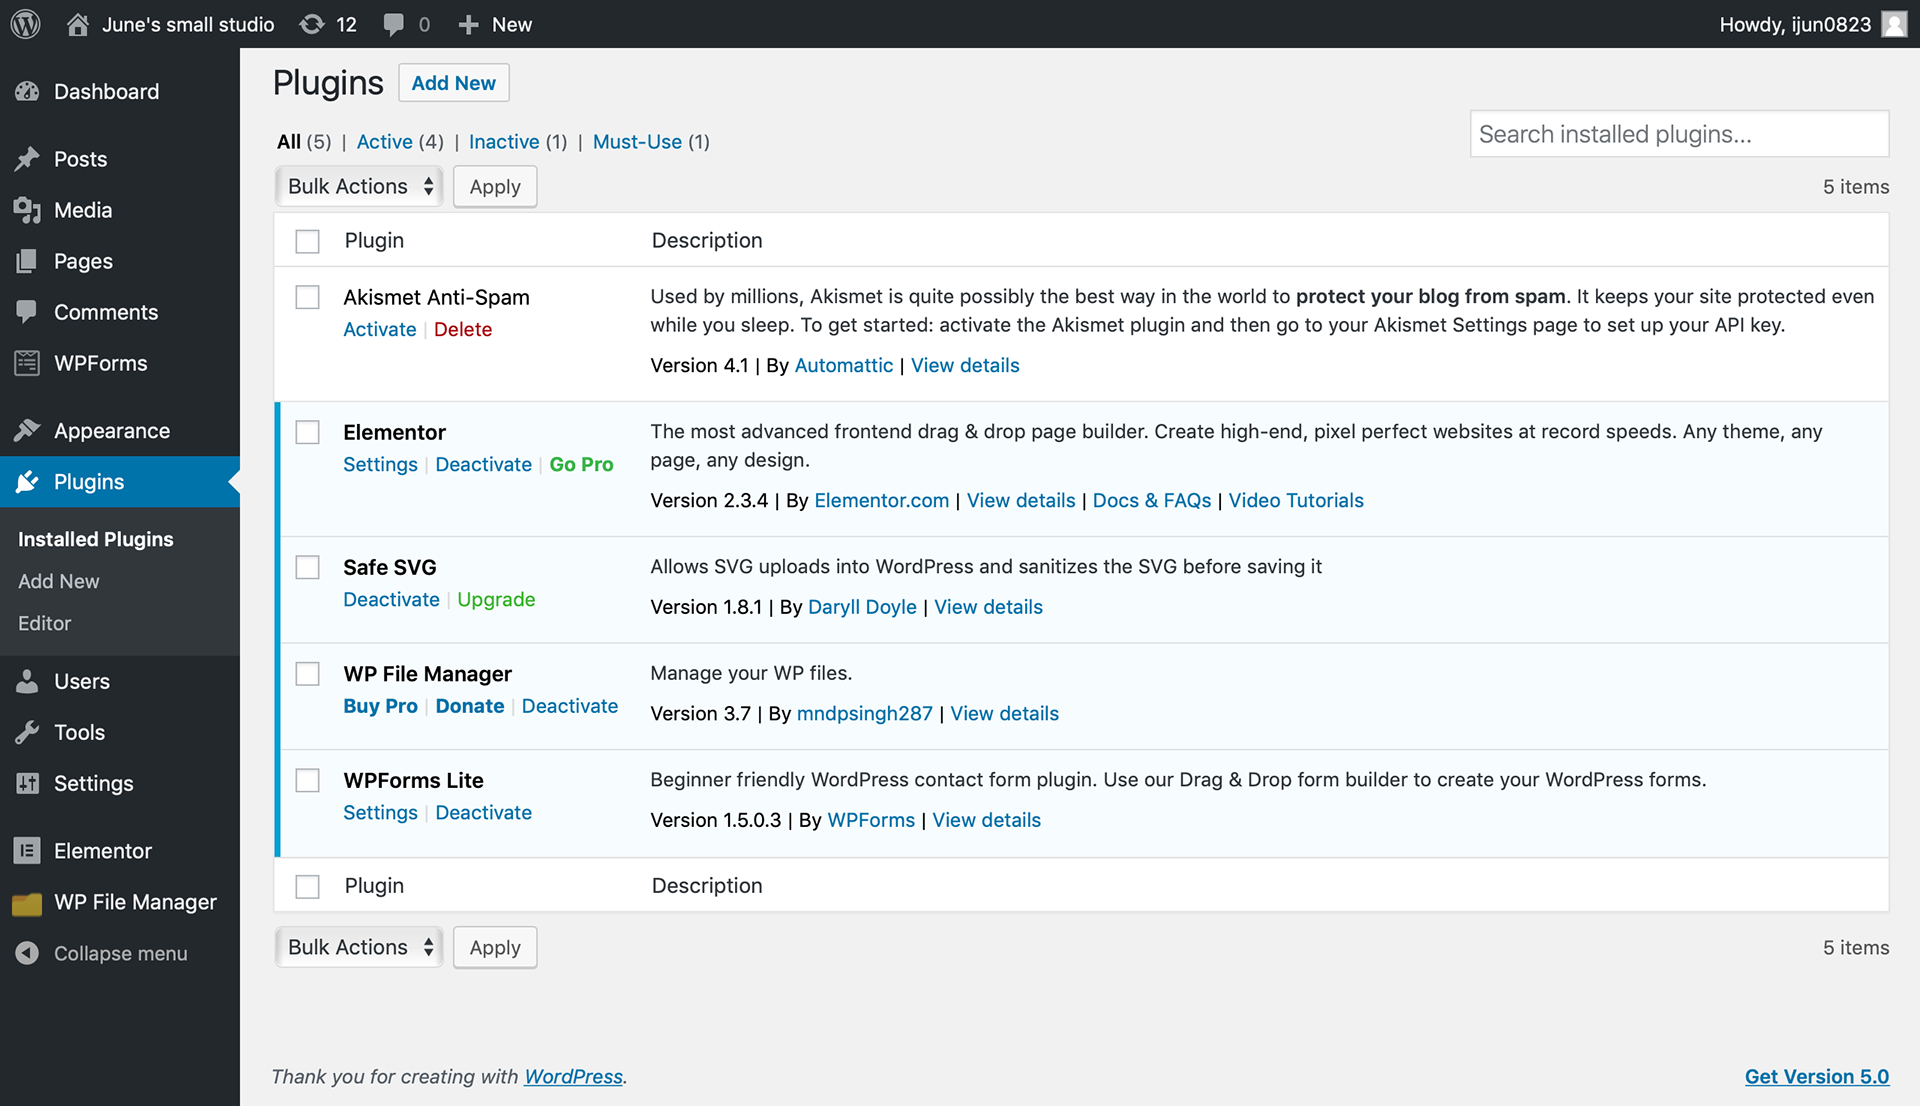Click Upgrade under Safe SVG
The image size is (1920, 1106).
click(x=496, y=600)
